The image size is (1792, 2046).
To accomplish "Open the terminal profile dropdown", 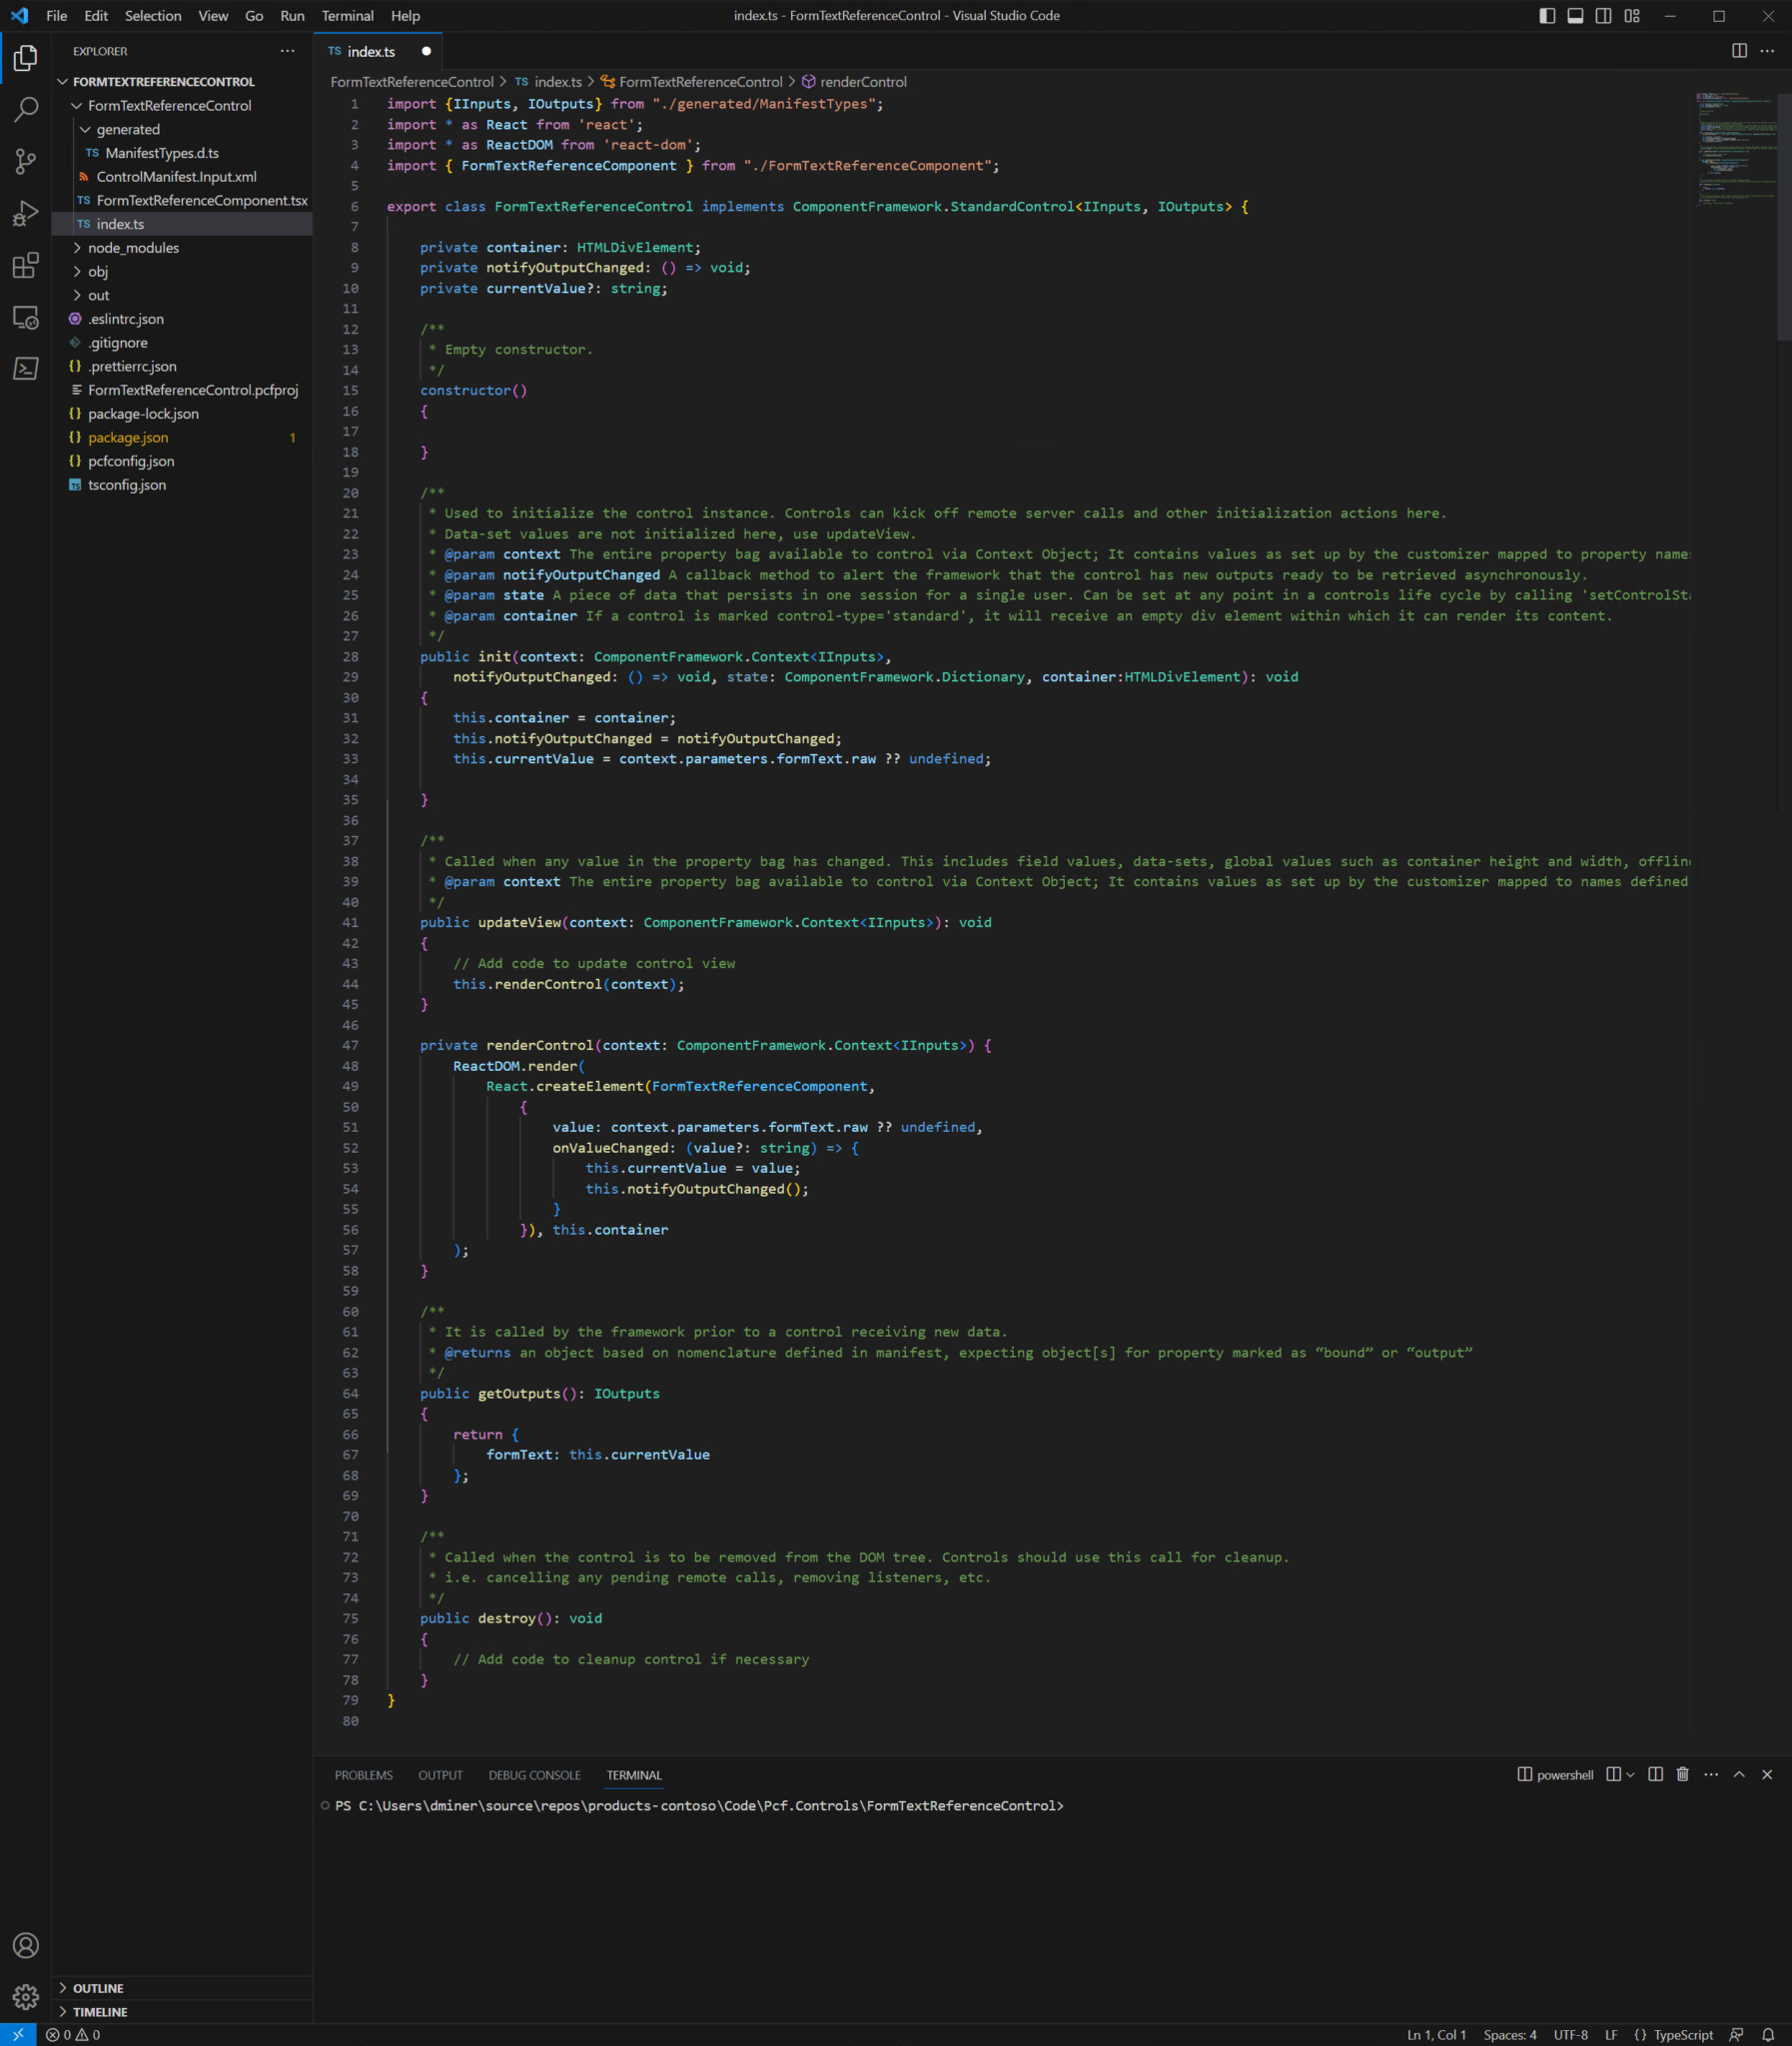I will coord(1630,1775).
